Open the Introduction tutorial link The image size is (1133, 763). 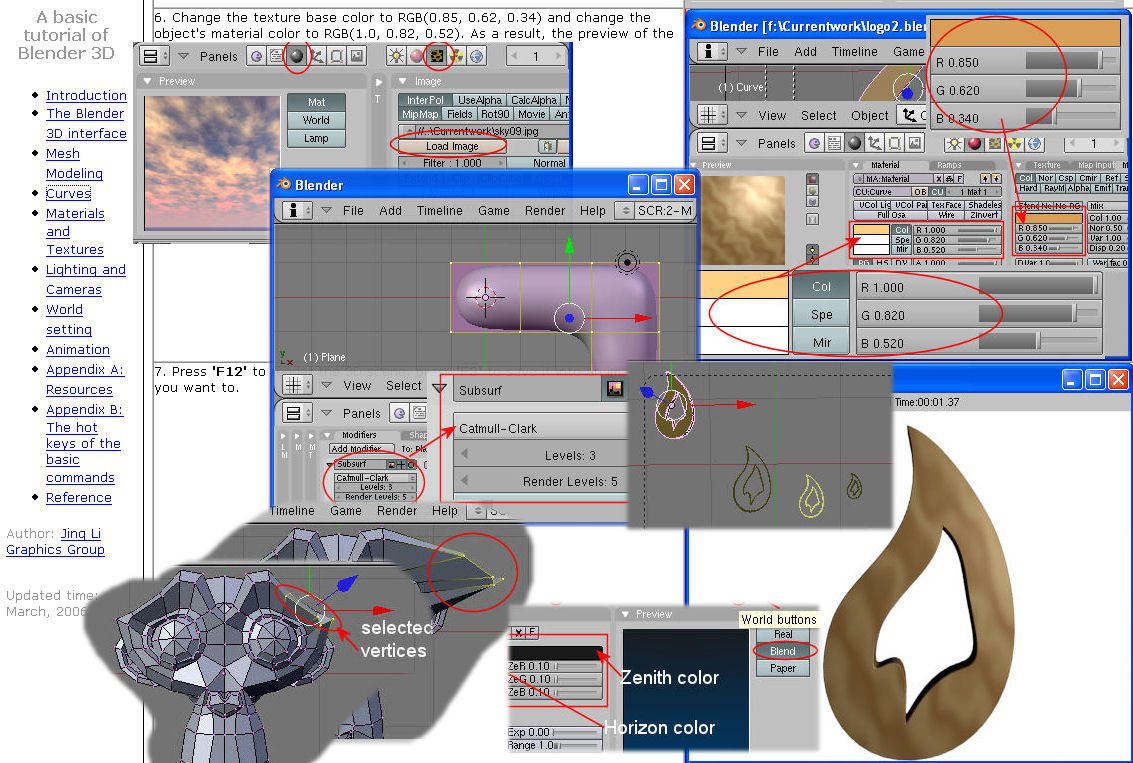[x=86, y=95]
